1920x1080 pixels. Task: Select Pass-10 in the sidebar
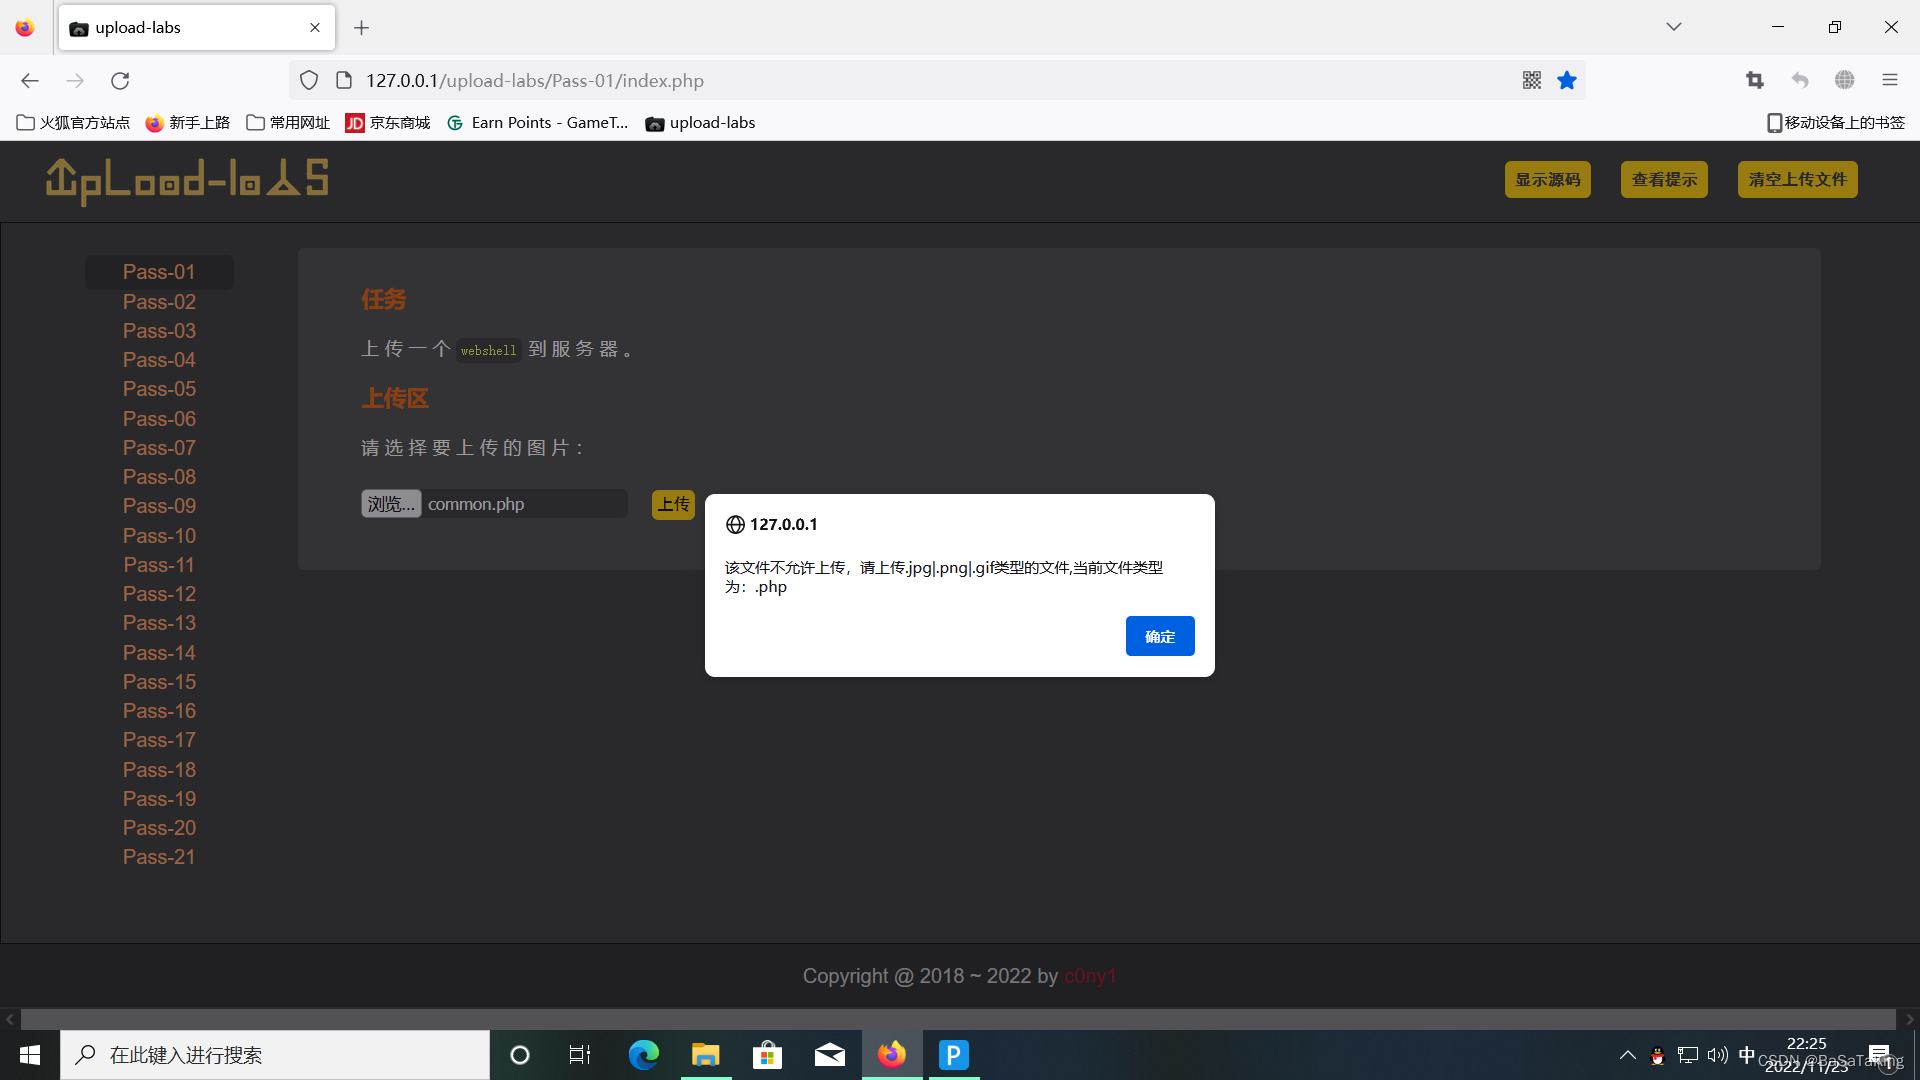[159, 535]
